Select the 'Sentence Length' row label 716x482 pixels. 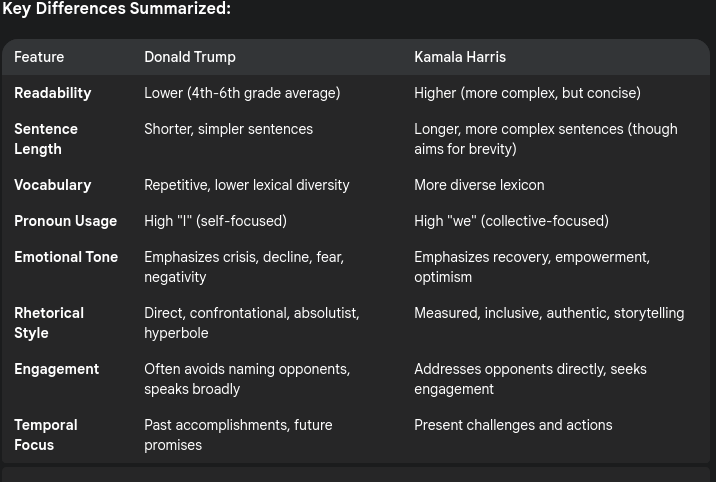pos(46,139)
